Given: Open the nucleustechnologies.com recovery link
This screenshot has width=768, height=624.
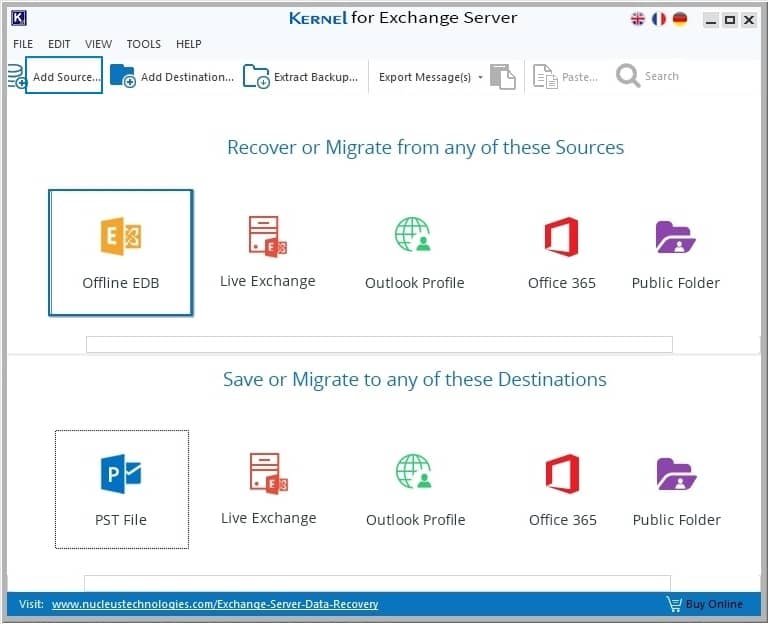Looking at the screenshot, I should point(215,604).
